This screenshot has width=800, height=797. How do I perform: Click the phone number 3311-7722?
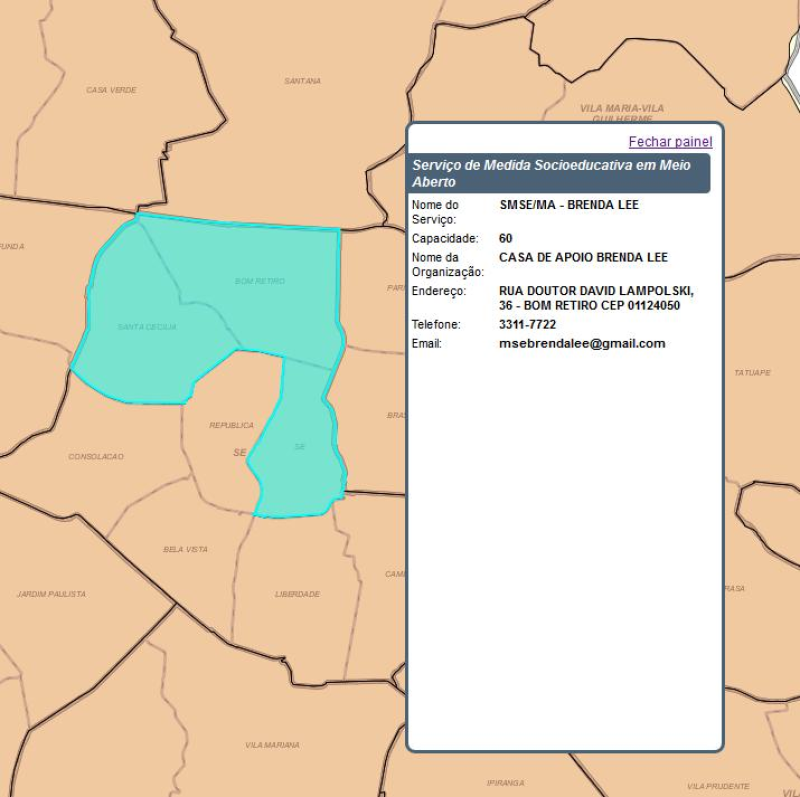[527, 325]
